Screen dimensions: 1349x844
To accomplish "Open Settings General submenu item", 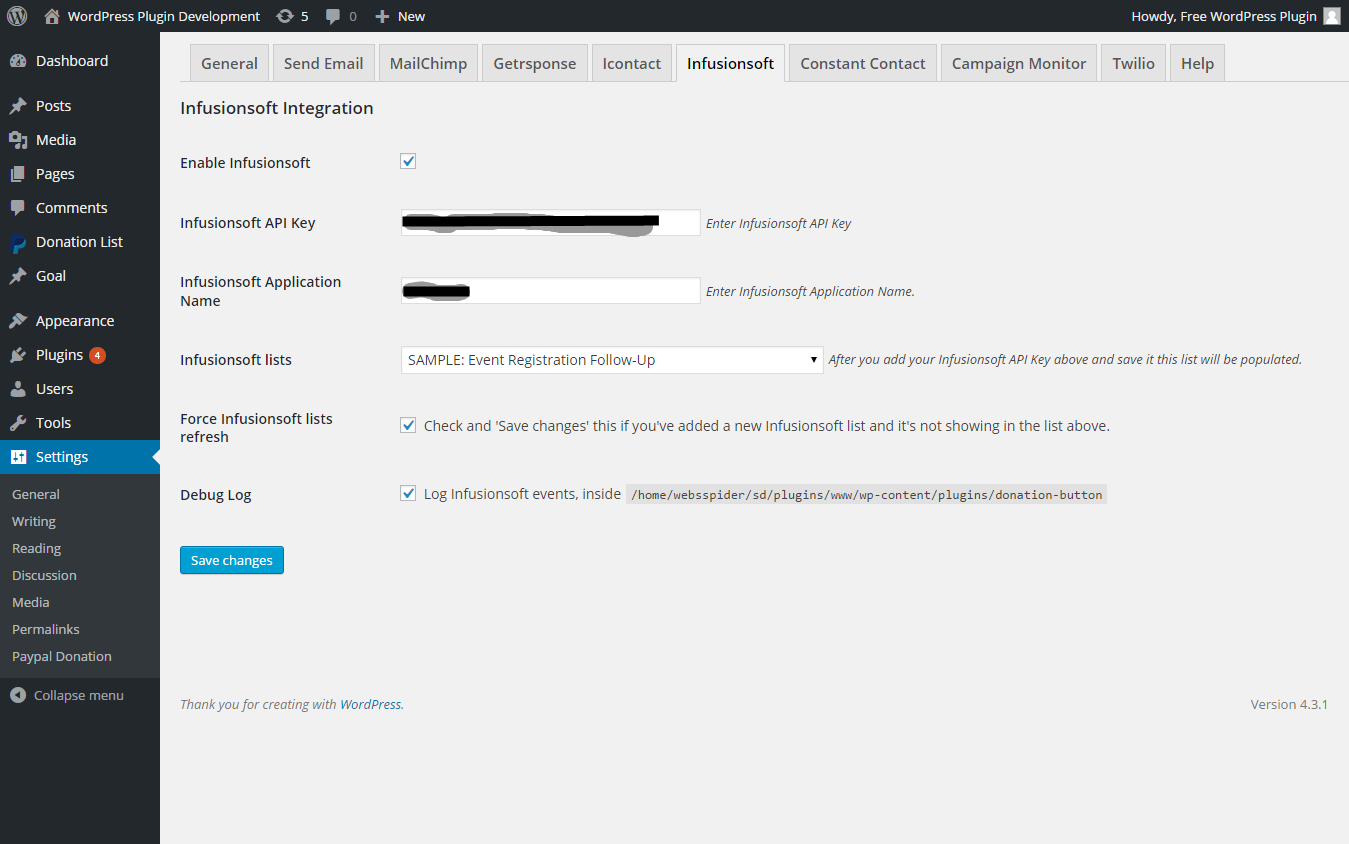I will (x=36, y=494).
